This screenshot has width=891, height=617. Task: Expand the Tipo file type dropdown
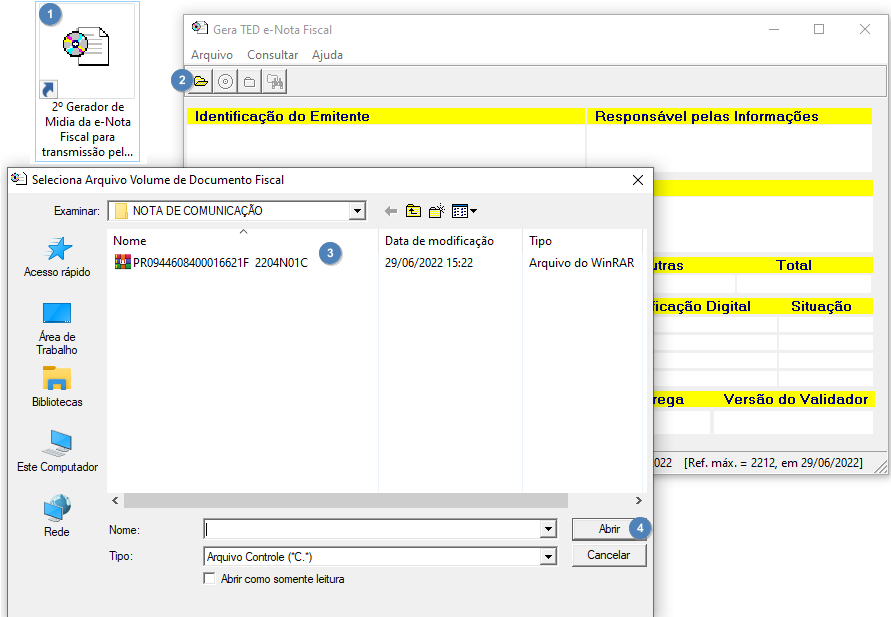pos(548,557)
